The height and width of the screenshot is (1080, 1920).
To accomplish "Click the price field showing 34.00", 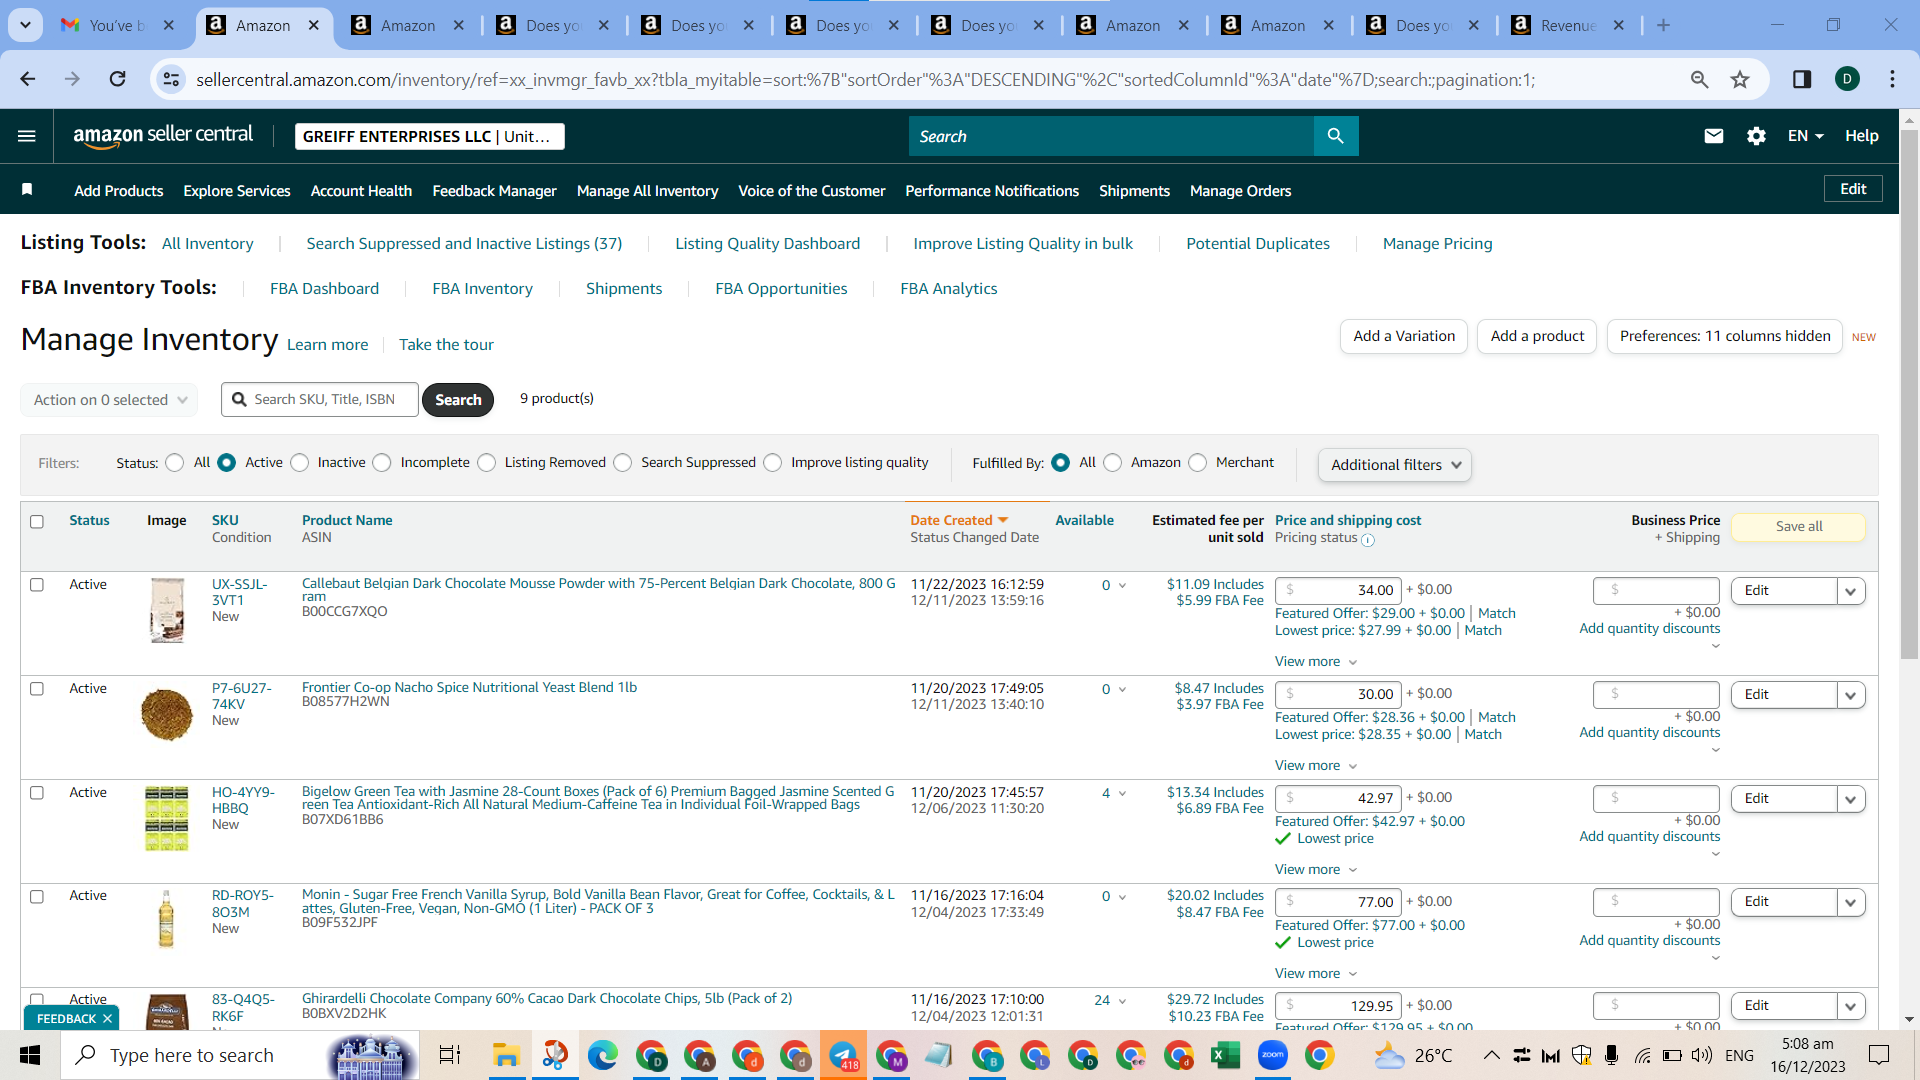I will click(x=1338, y=591).
